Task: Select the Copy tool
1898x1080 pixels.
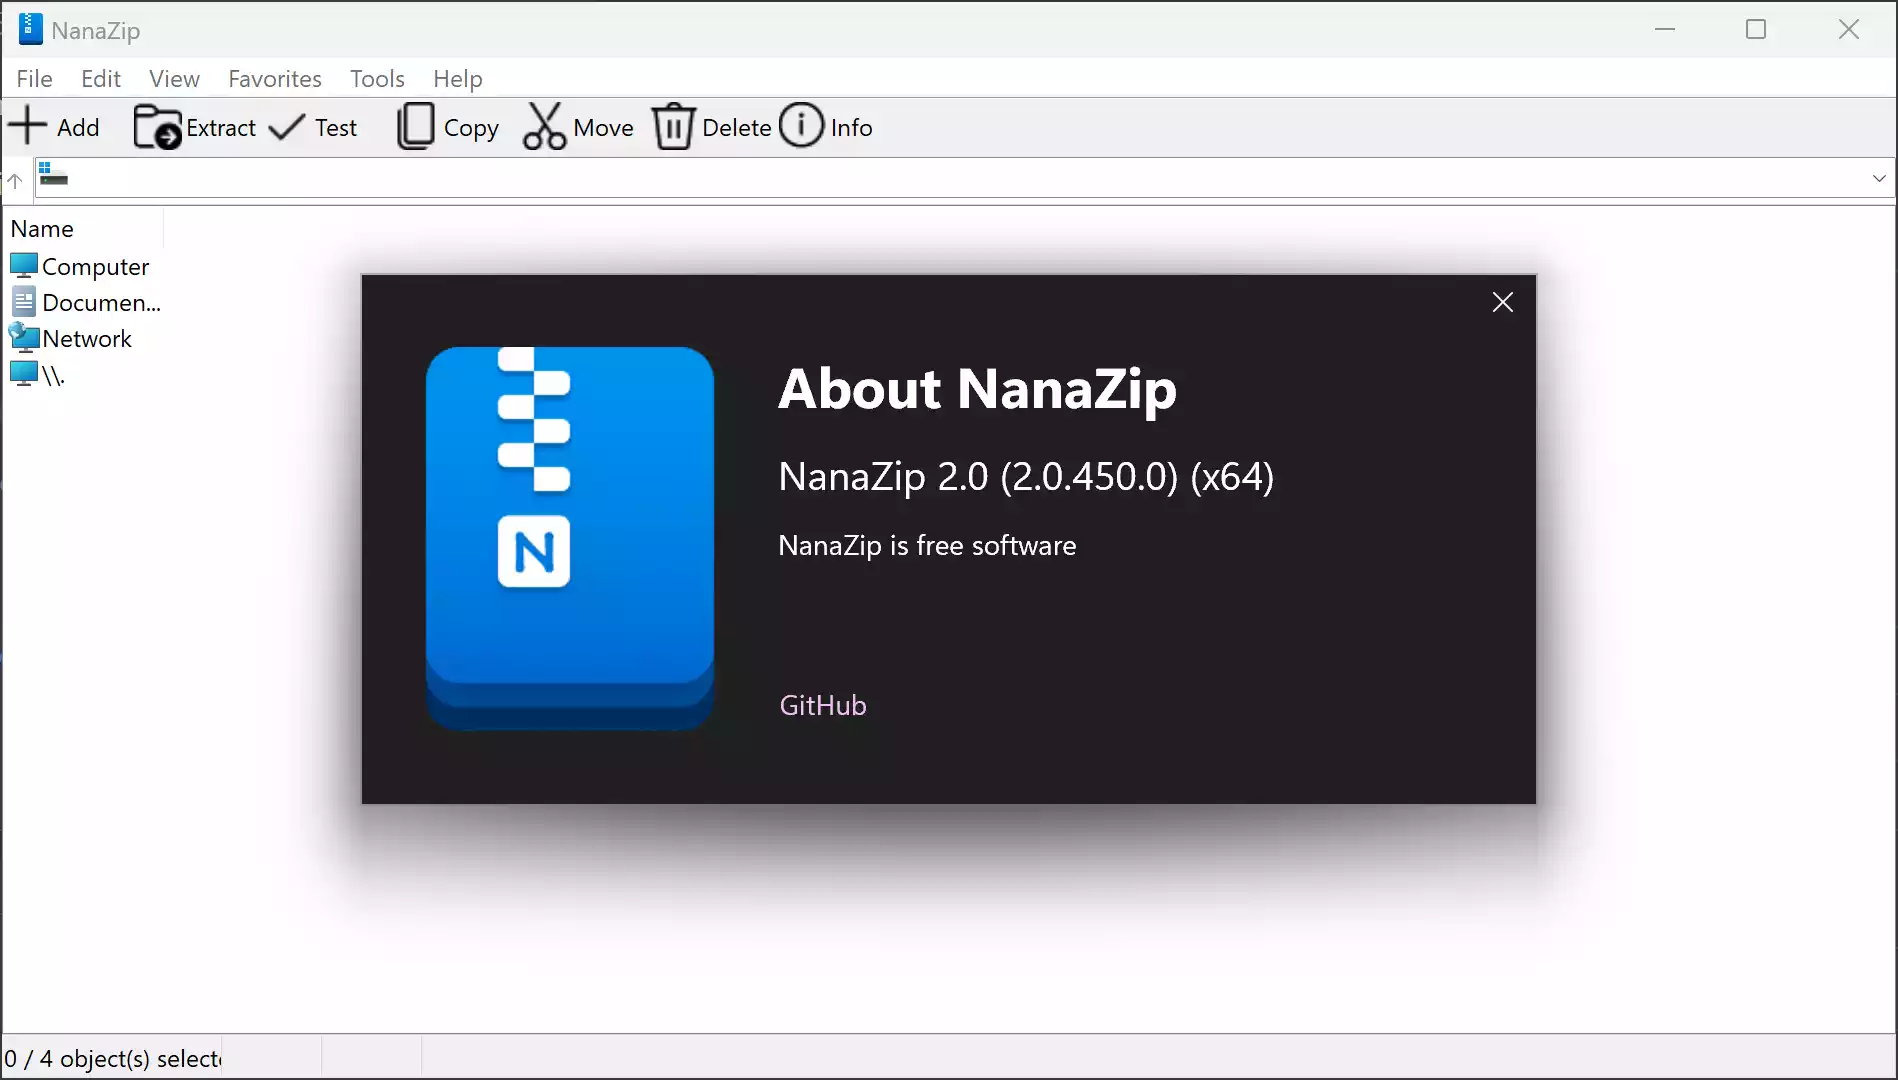Action: tap(448, 126)
